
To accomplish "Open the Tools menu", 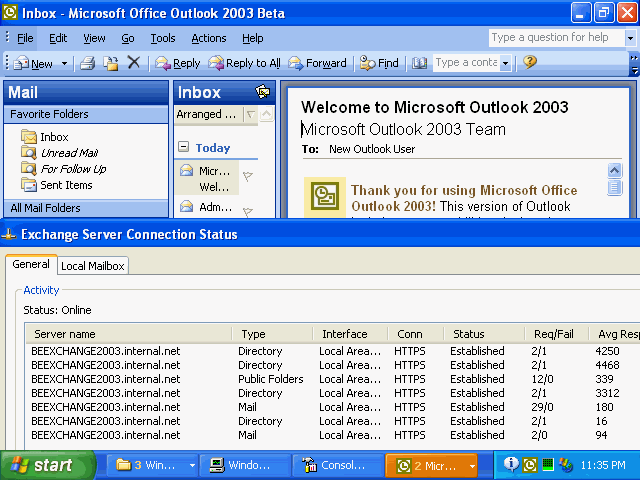I will point(162,38).
